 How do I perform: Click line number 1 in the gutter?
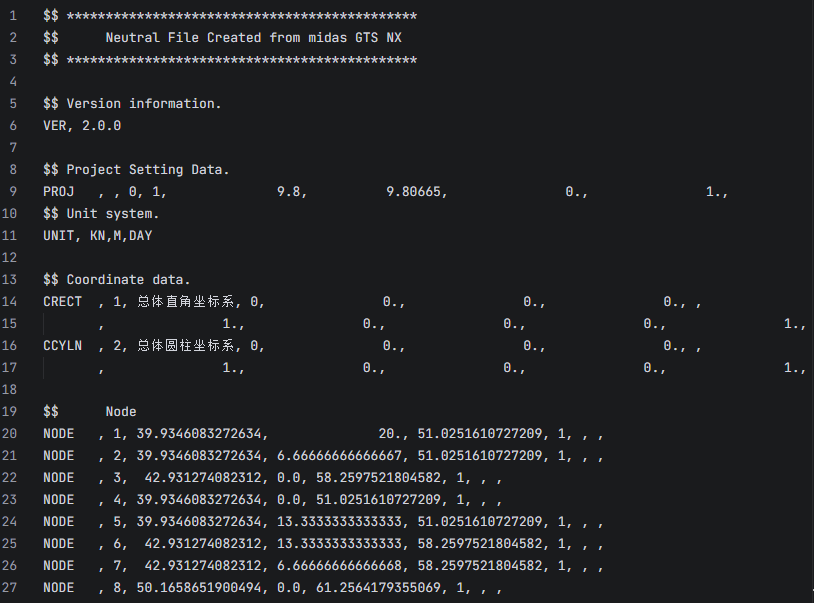(x=13, y=16)
